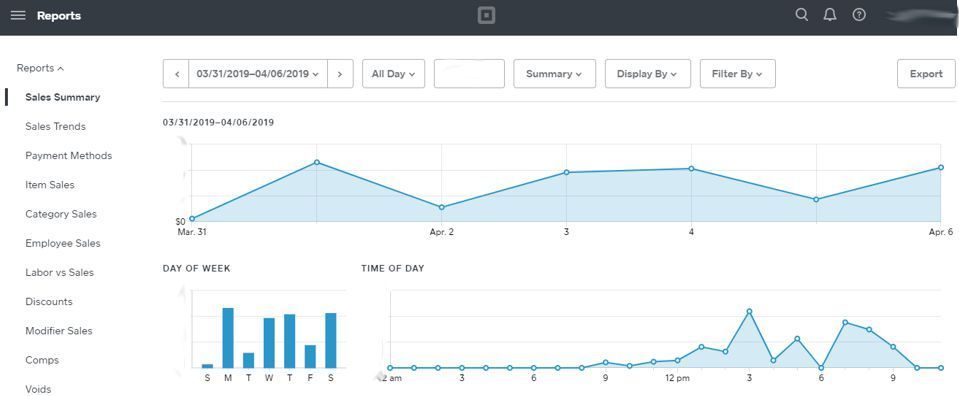Open Category Sales report

[61, 214]
